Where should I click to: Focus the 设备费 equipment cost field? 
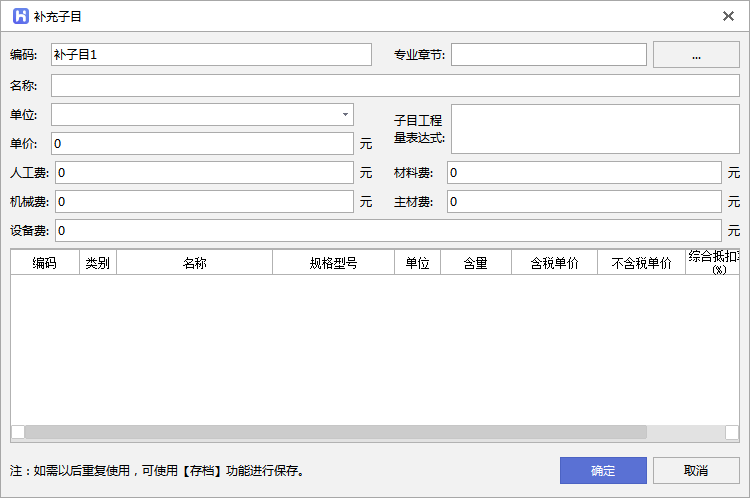pyautogui.click(x=387, y=231)
